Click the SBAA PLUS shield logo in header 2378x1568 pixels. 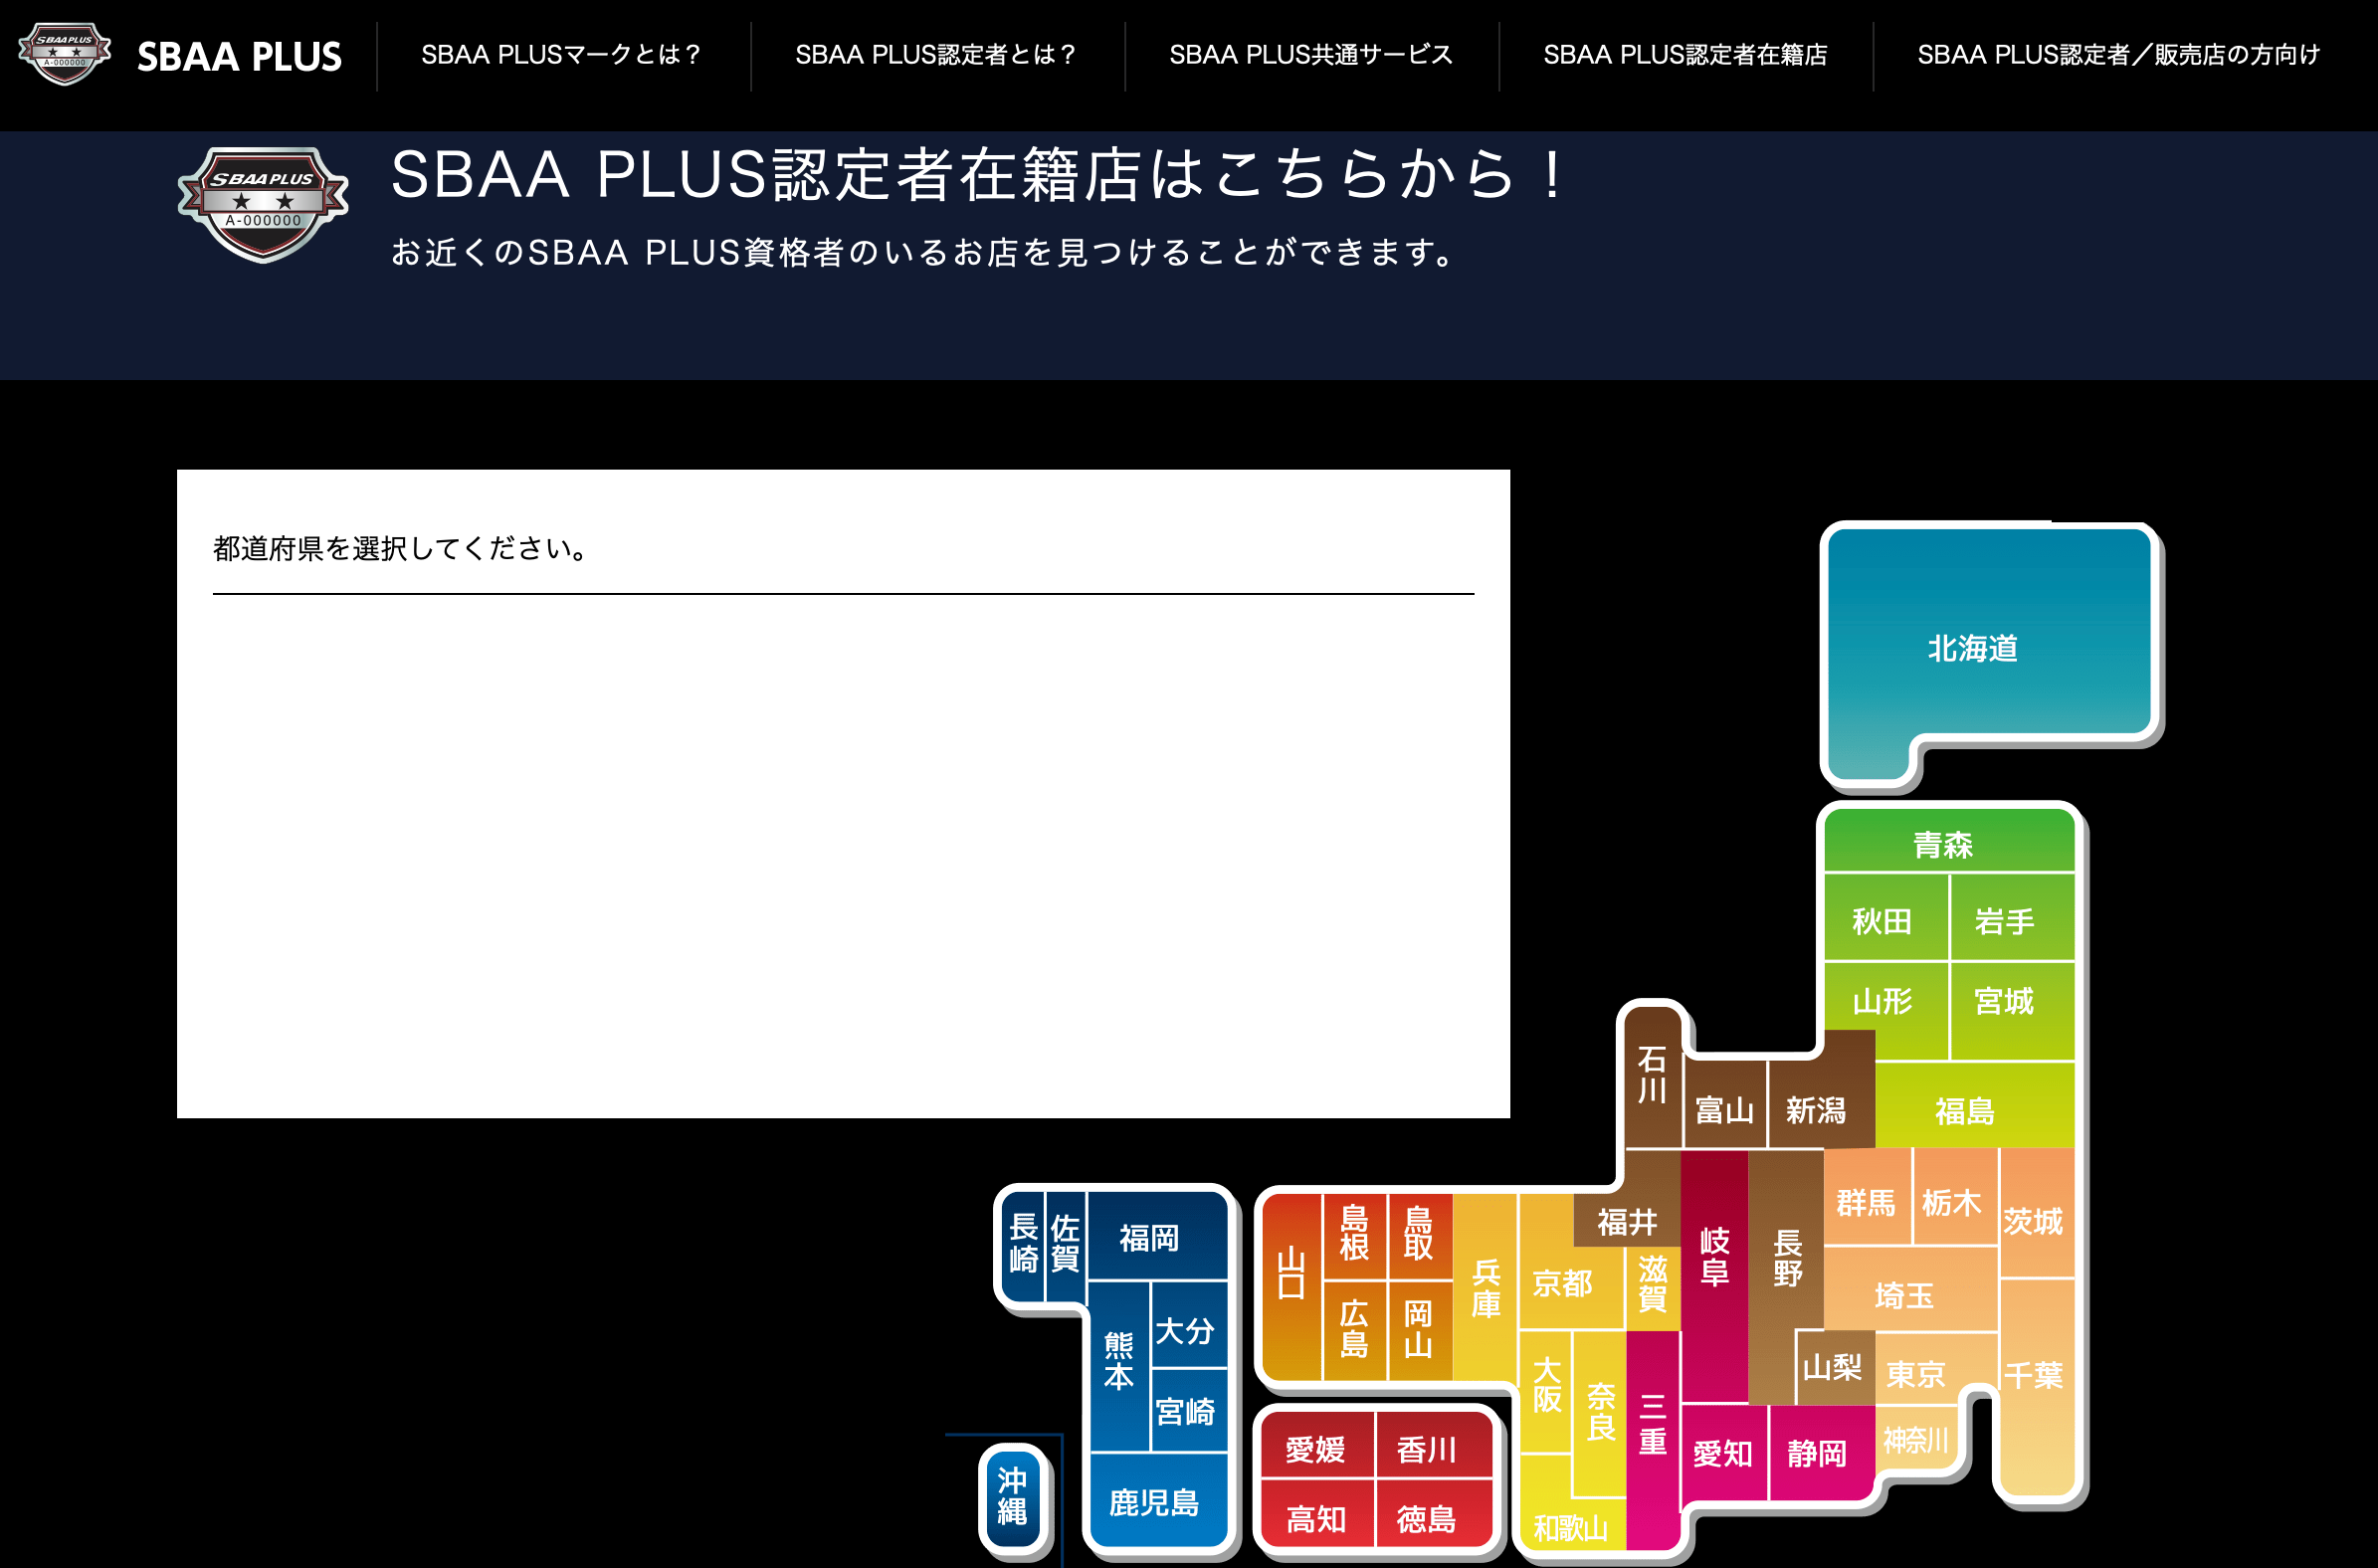tap(65, 54)
